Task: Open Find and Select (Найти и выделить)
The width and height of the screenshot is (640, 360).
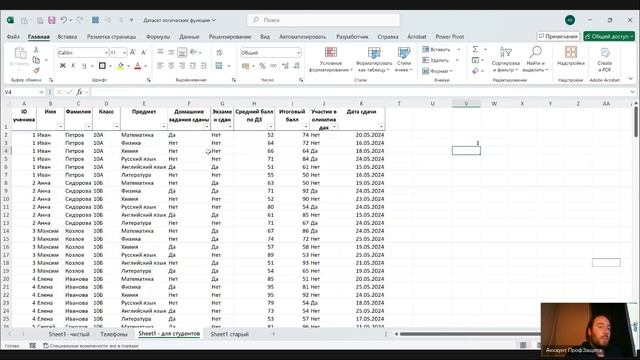Action: coord(535,60)
